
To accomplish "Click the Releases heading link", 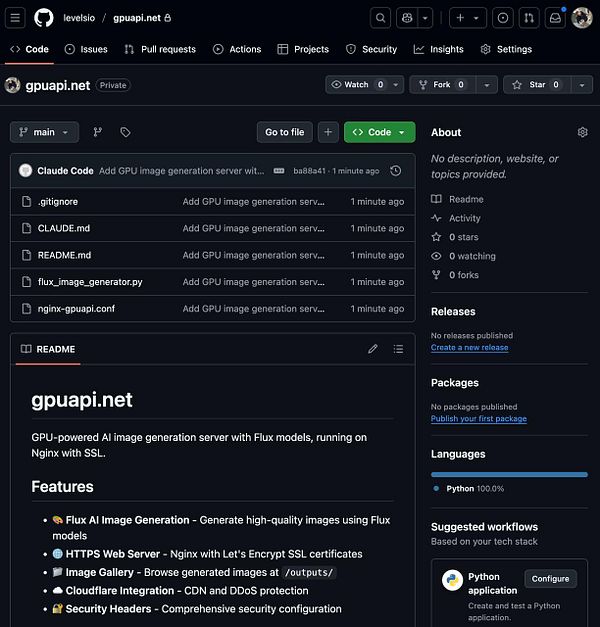I will tap(453, 312).
